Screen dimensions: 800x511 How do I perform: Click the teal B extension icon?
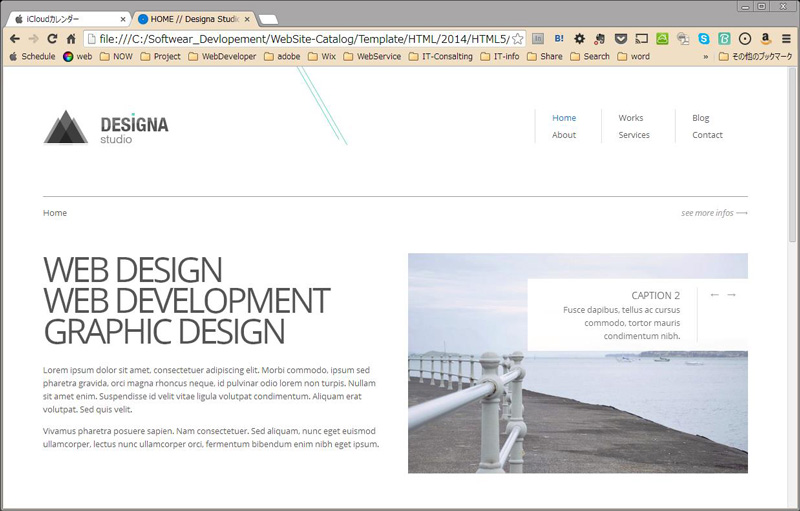(724, 38)
